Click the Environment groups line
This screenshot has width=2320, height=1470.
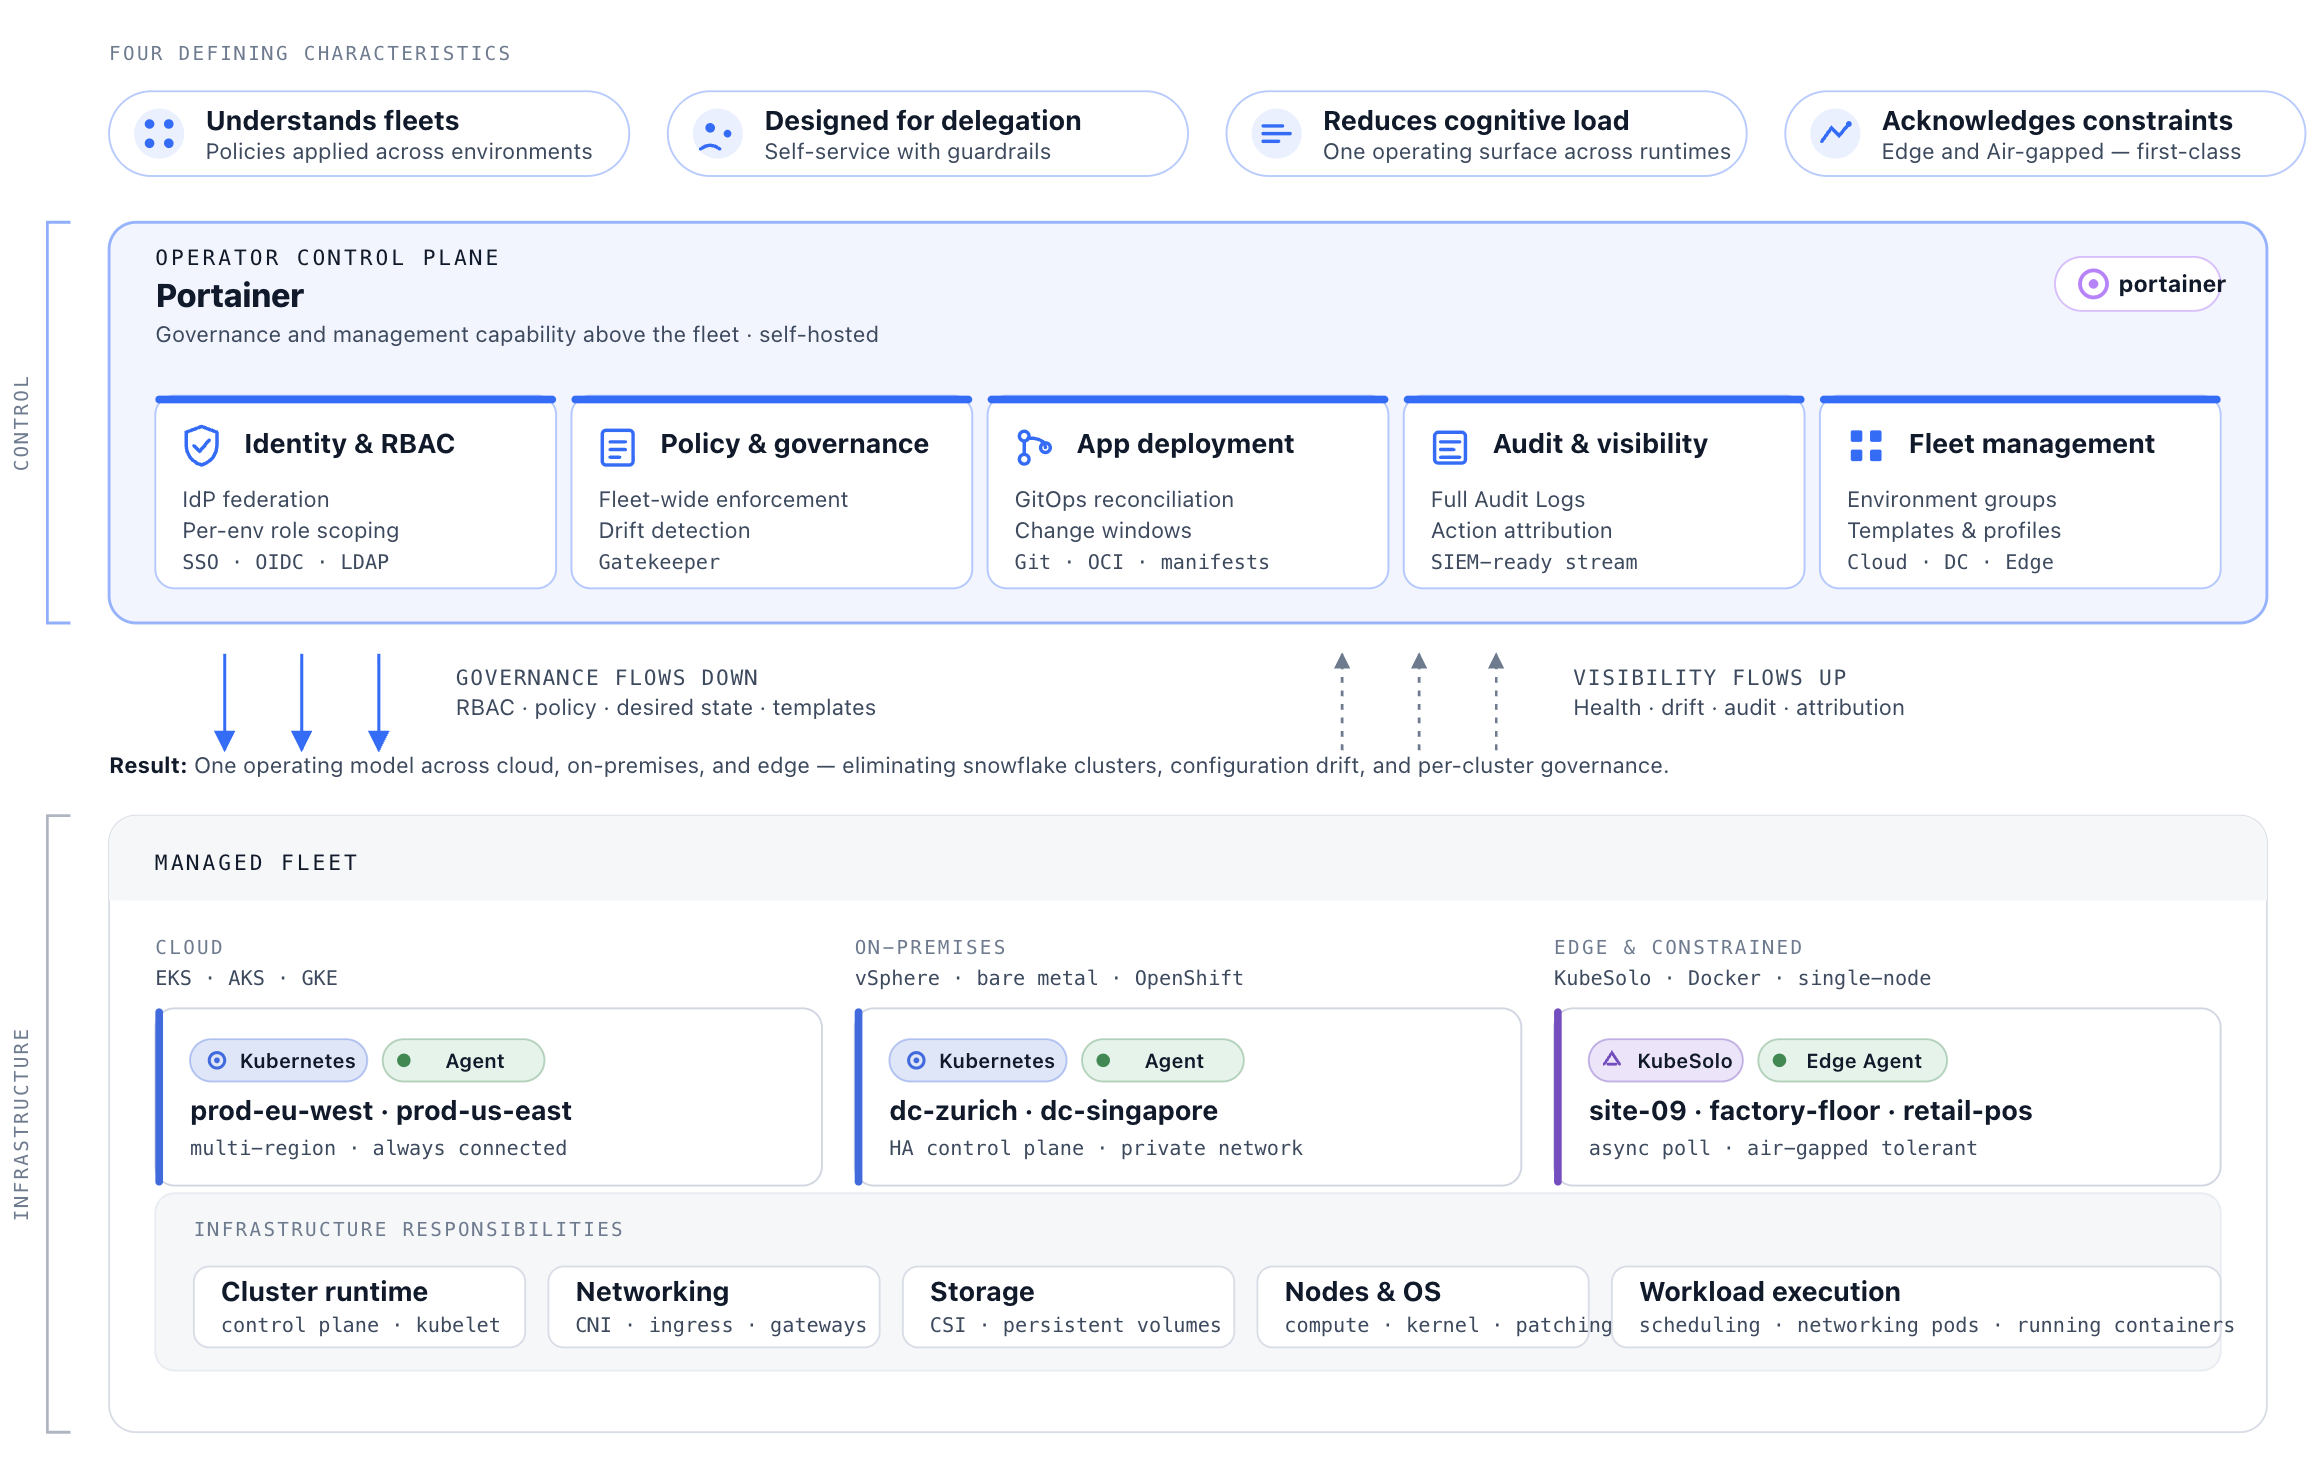pyautogui.click(x=1952, y=499)
